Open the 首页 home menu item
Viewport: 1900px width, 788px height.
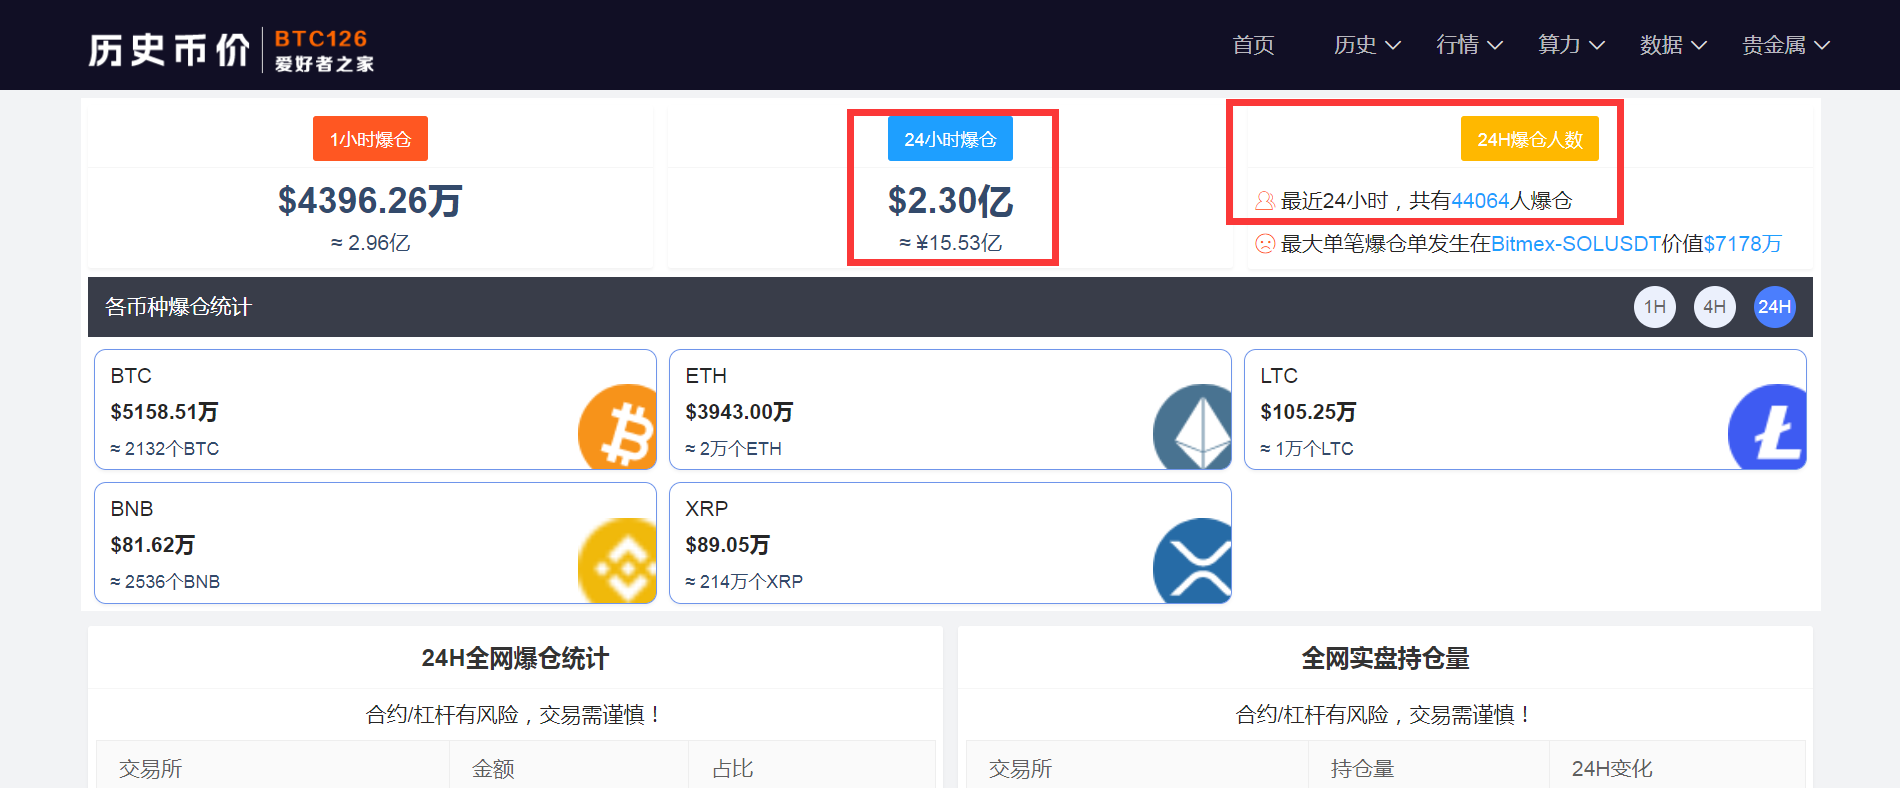click(1253, 45)
